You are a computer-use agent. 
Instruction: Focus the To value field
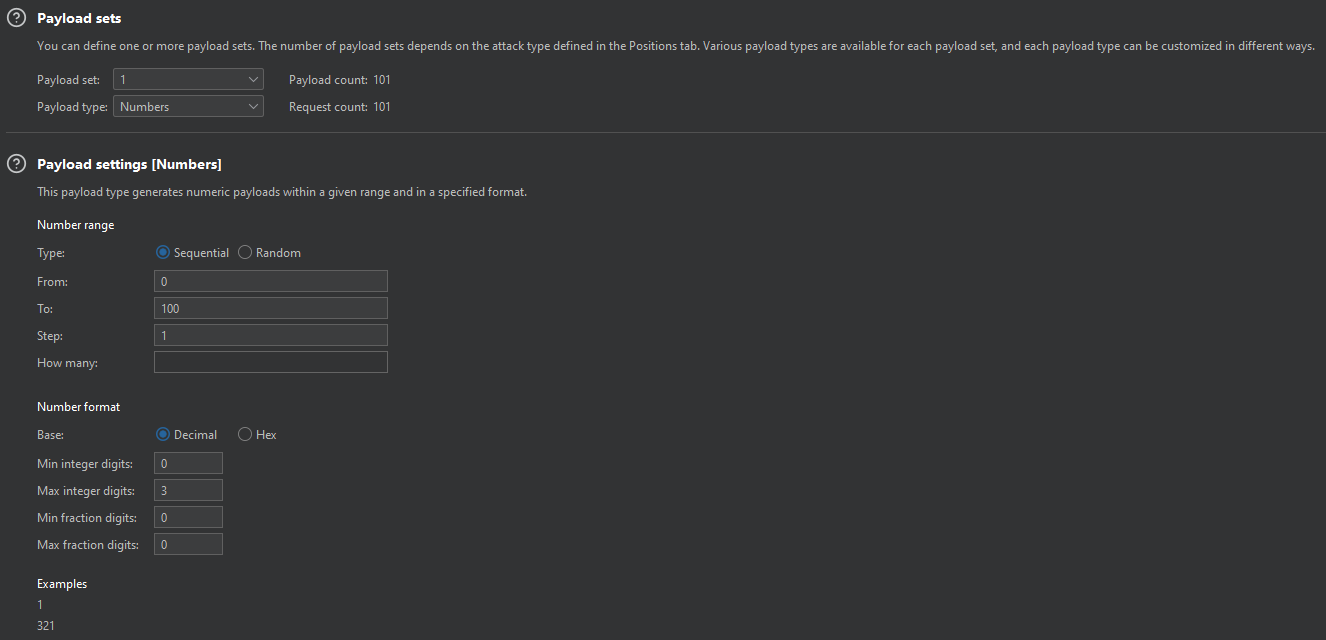[x=270, y=309]
